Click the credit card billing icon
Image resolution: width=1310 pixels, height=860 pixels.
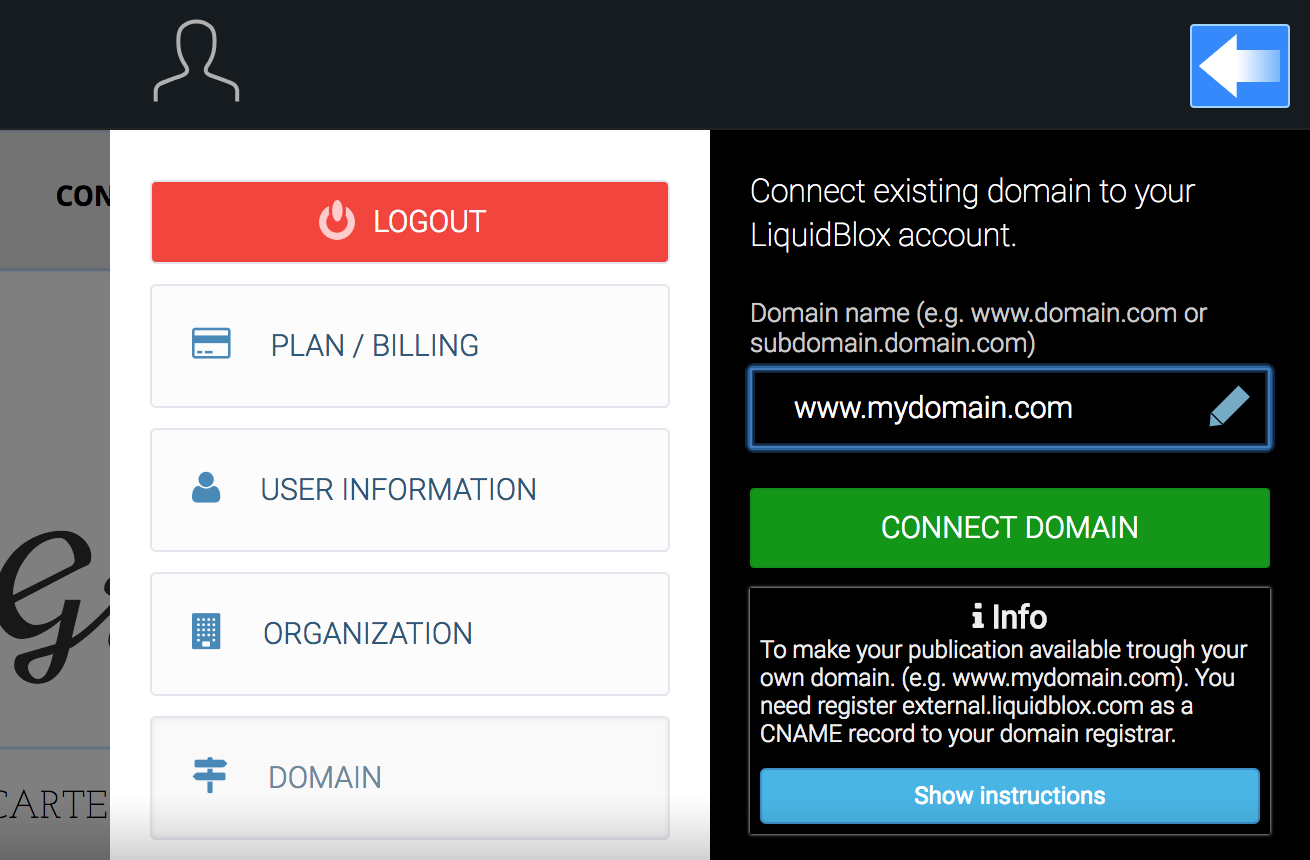pyautogui.click(x=211, y=345)
